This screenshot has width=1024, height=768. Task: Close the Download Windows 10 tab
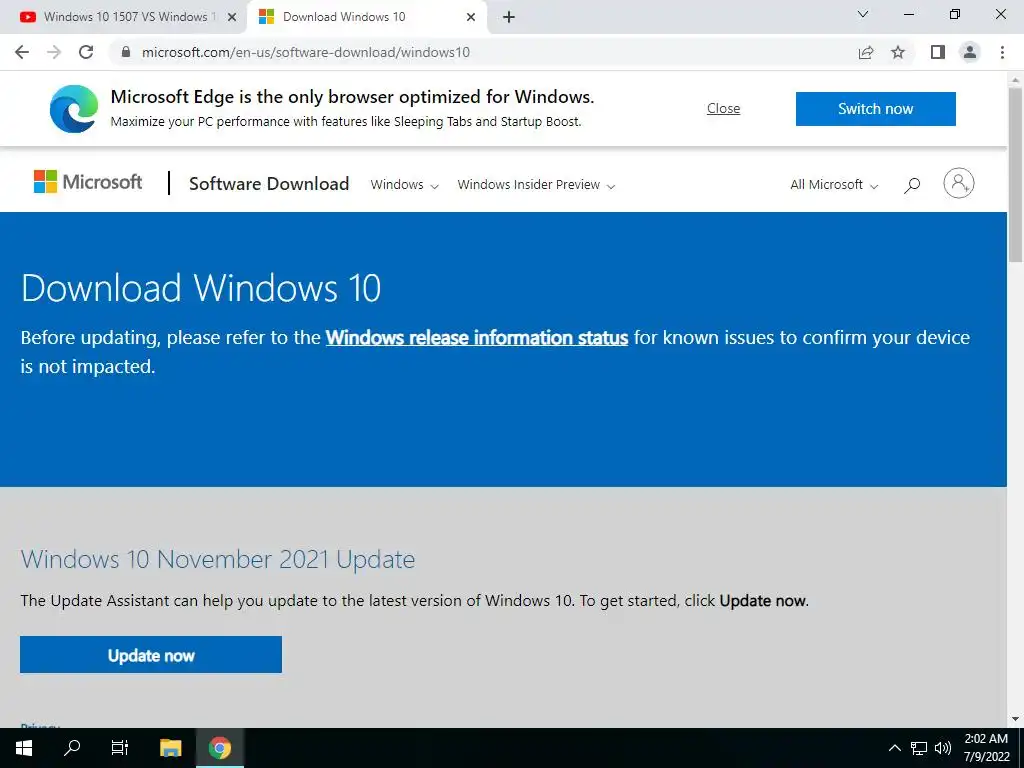[x=471, y=18]
